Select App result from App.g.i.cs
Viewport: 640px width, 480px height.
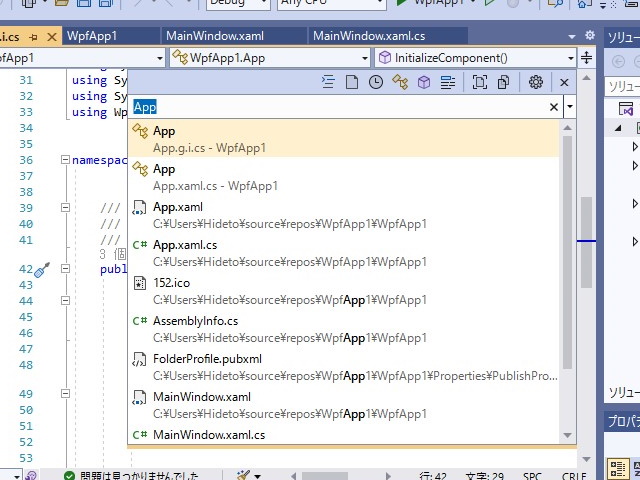coord(343,139)
